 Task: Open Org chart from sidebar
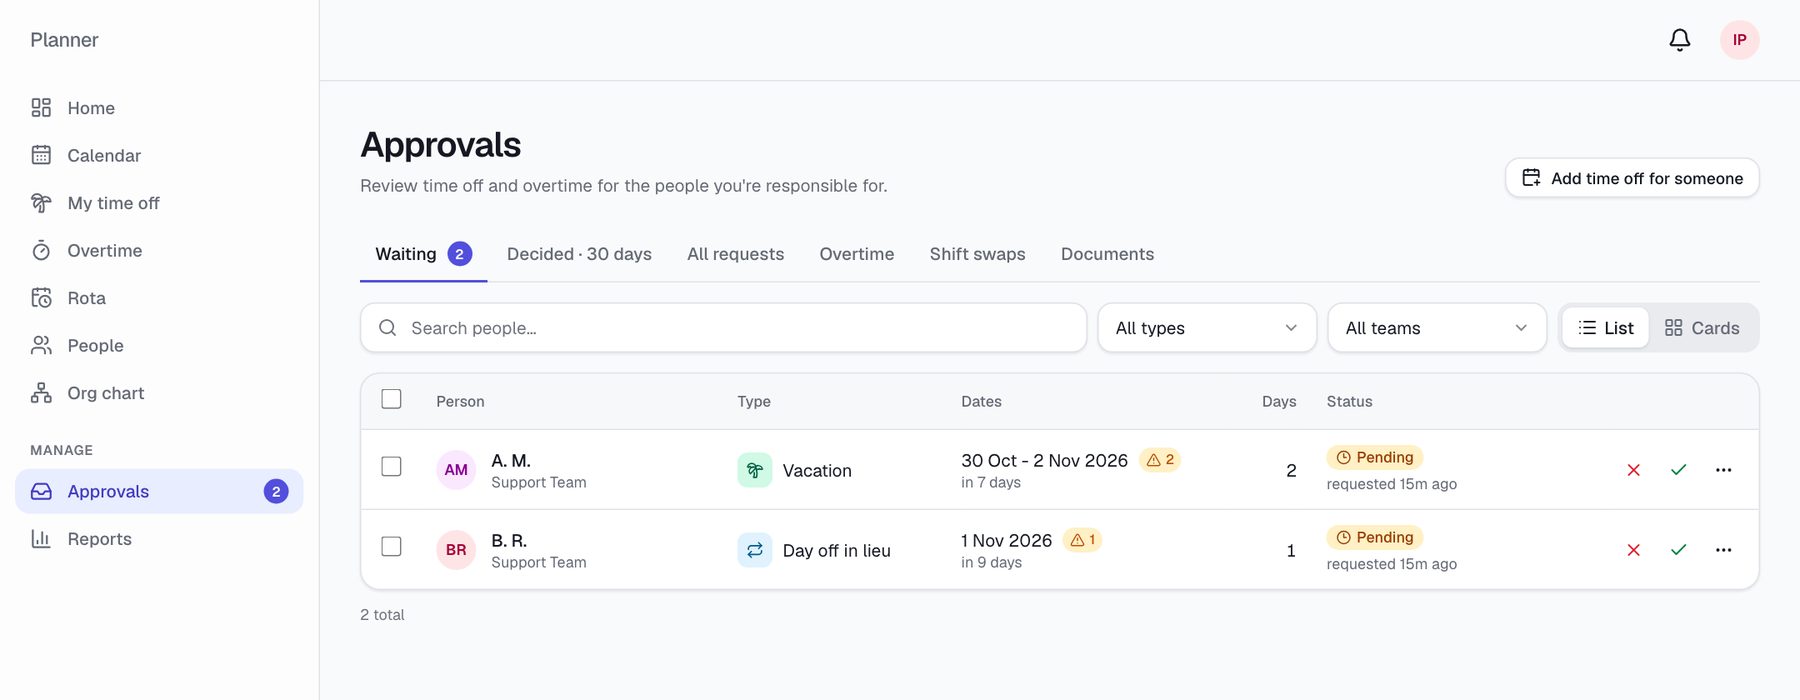159,393
